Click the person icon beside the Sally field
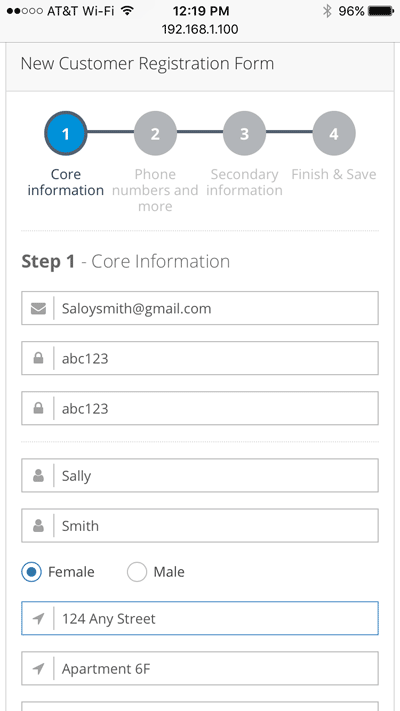The width and height of the screenshot is (400, 711). (39, 476)
